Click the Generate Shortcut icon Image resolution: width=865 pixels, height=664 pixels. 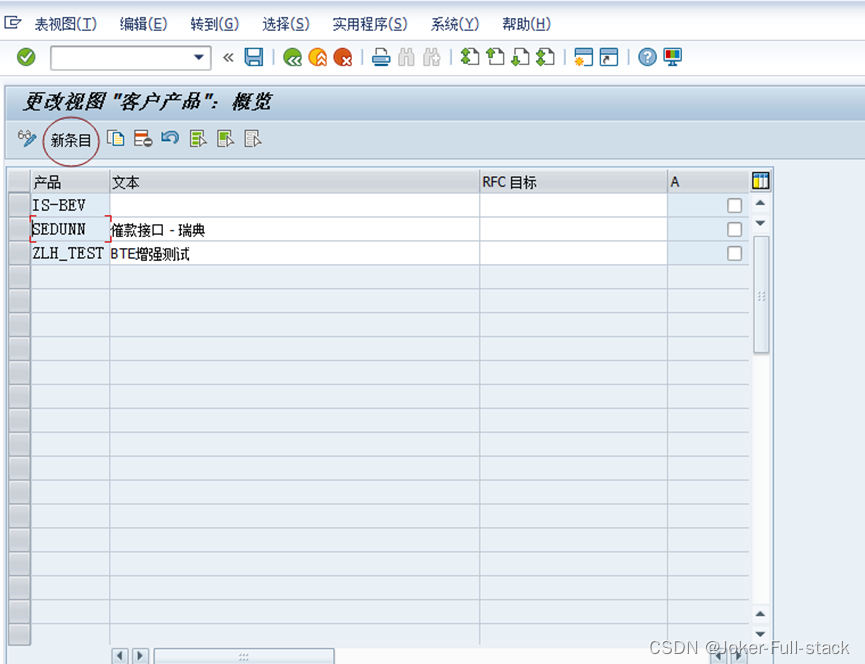click(608, 57)
